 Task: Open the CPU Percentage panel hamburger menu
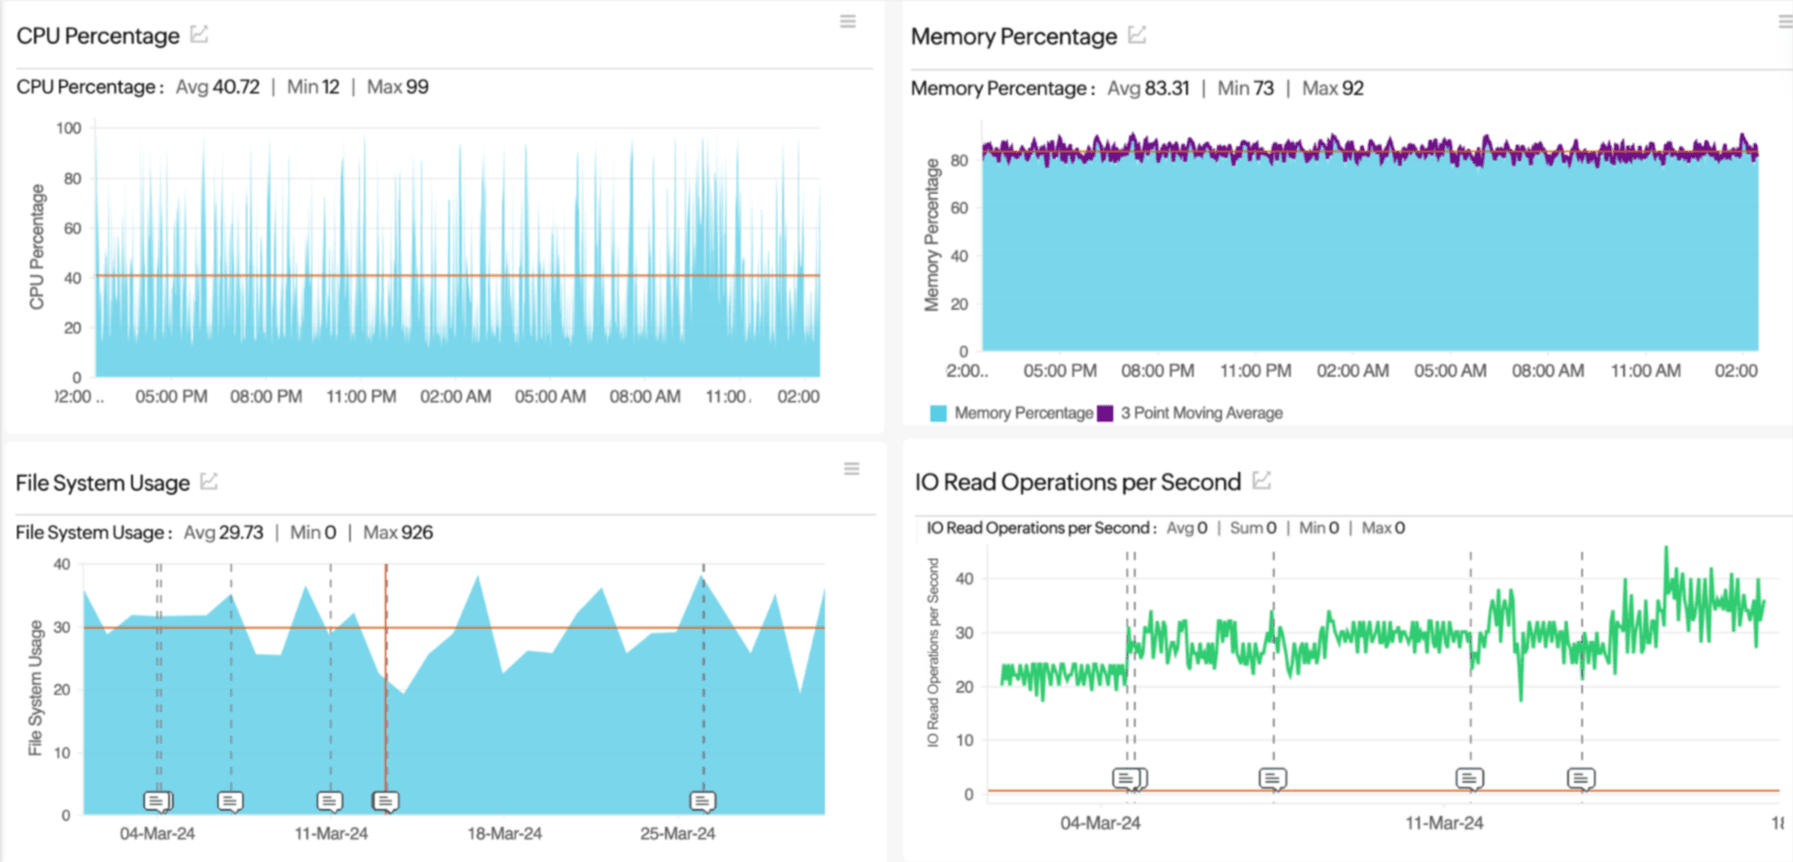coord(848,21)
